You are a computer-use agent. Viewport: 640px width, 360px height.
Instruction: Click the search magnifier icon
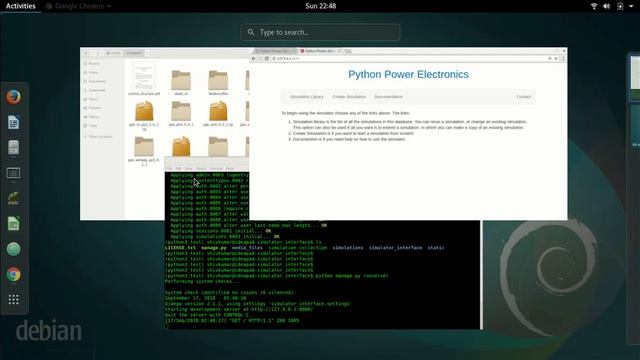click(x=251, y=32)
